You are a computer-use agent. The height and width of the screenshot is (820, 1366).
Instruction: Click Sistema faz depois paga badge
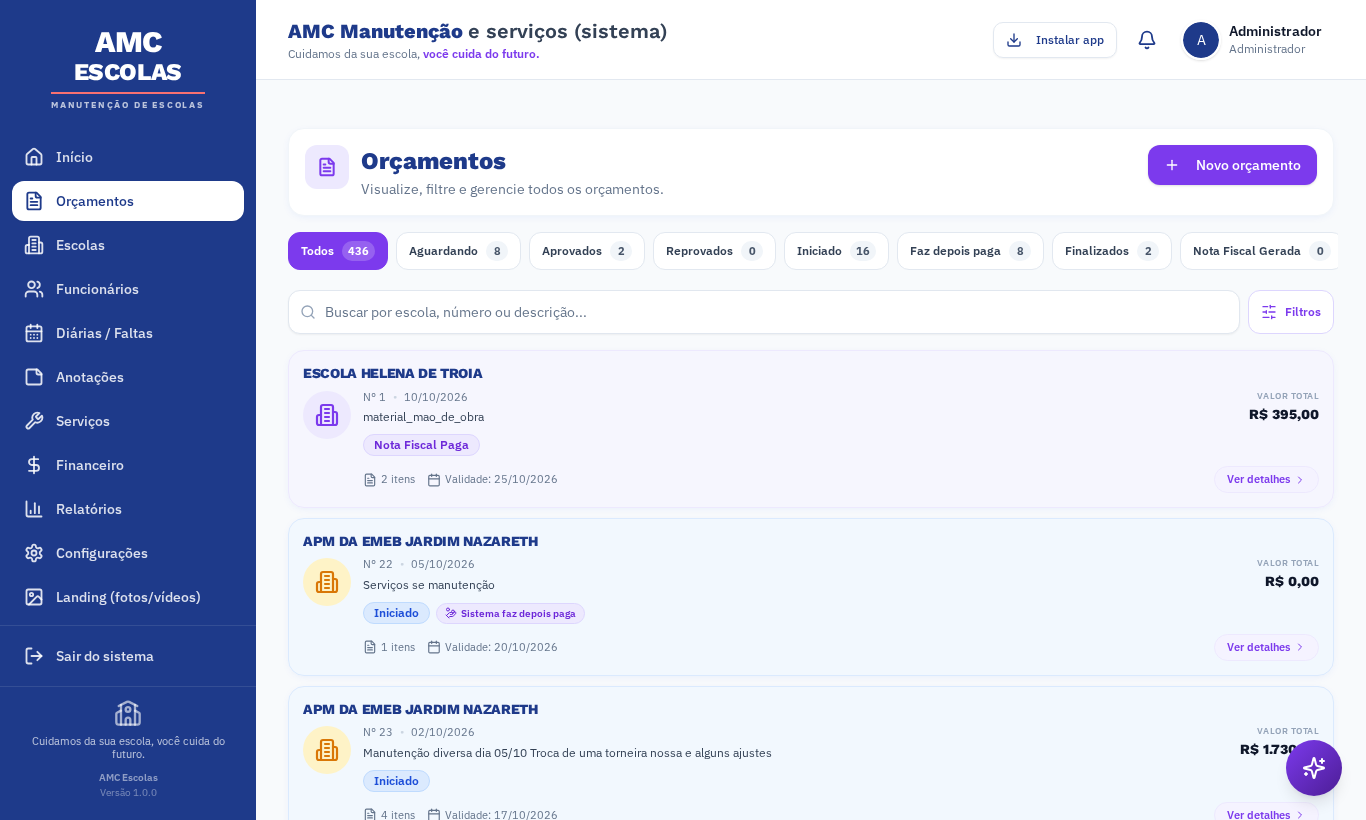click(x=510, y=613)
